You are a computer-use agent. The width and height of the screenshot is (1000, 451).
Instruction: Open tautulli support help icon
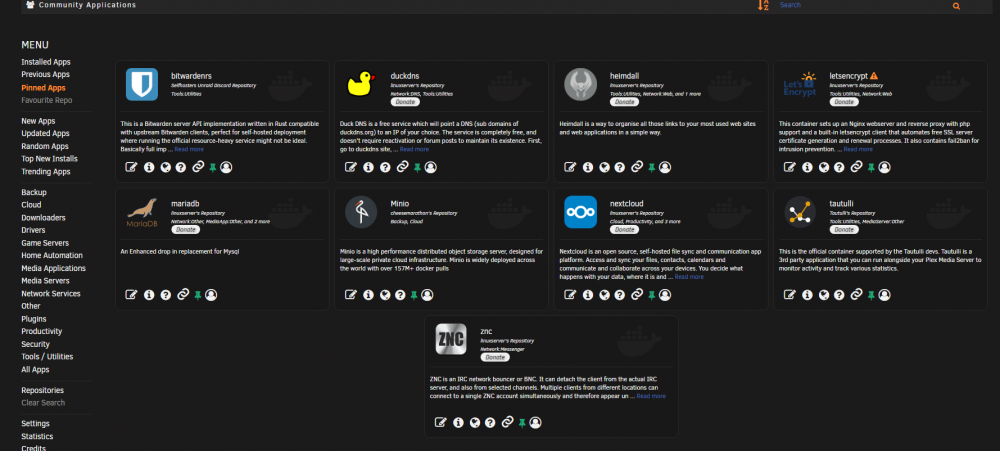839,295
